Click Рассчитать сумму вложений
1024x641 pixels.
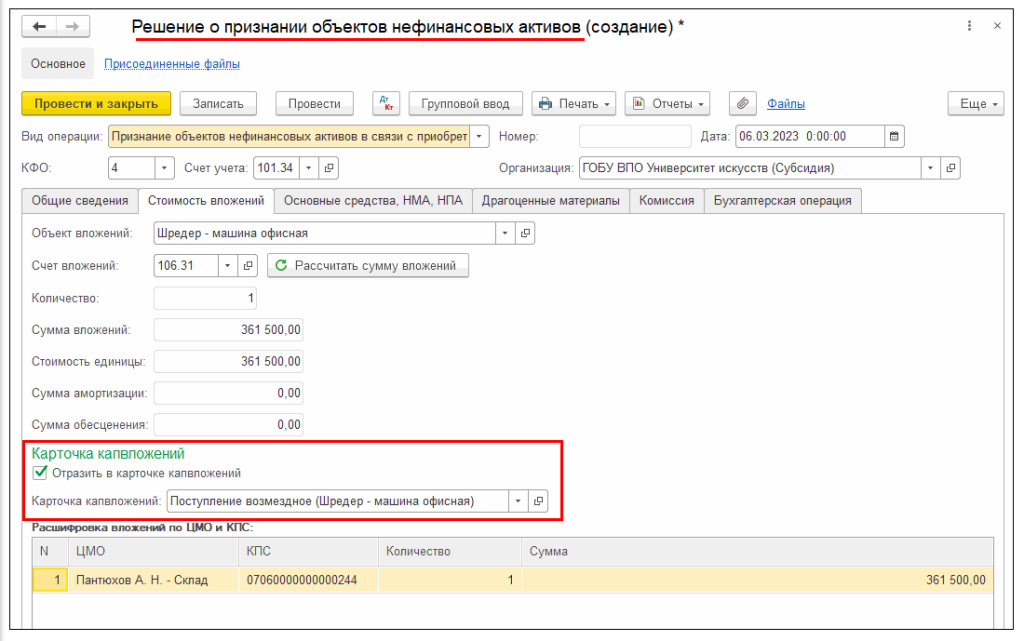(x=368, y=266)
